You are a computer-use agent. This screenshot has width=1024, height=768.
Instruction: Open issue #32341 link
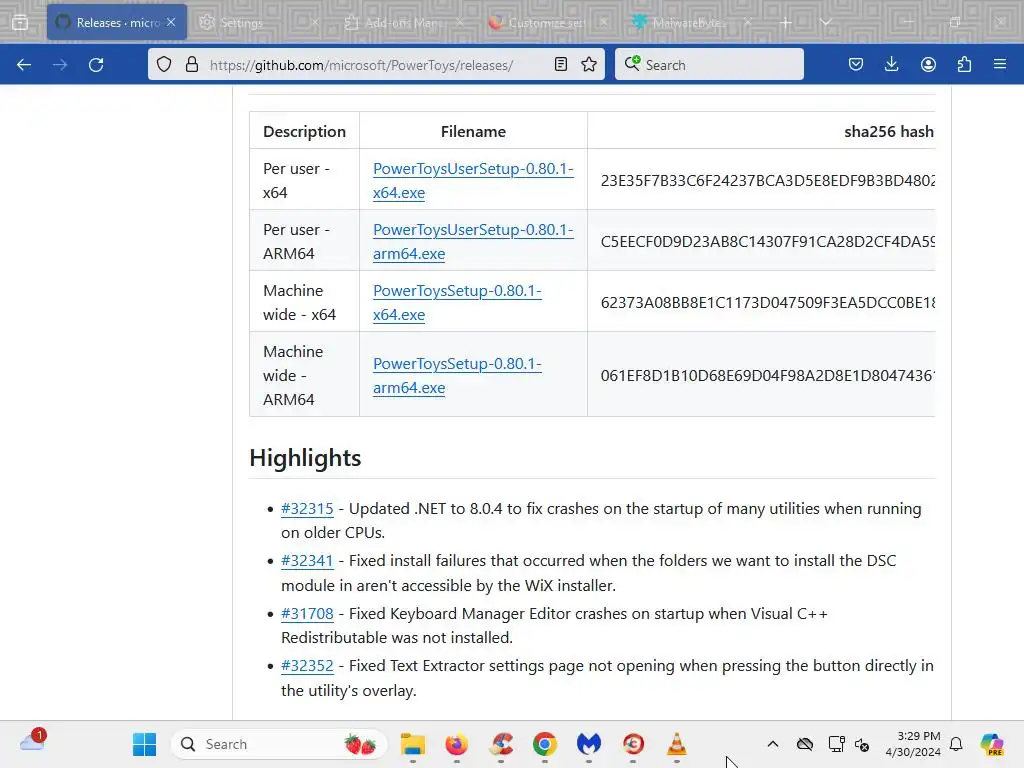click(x=307, y=561)
